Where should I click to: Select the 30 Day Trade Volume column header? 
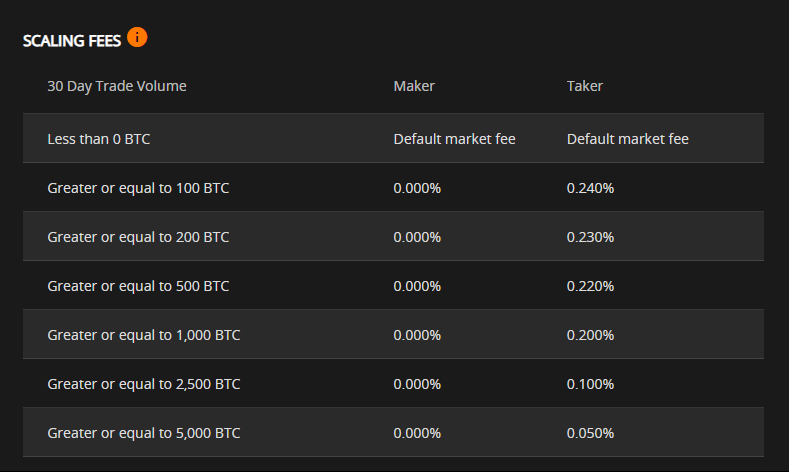[117, 86]
